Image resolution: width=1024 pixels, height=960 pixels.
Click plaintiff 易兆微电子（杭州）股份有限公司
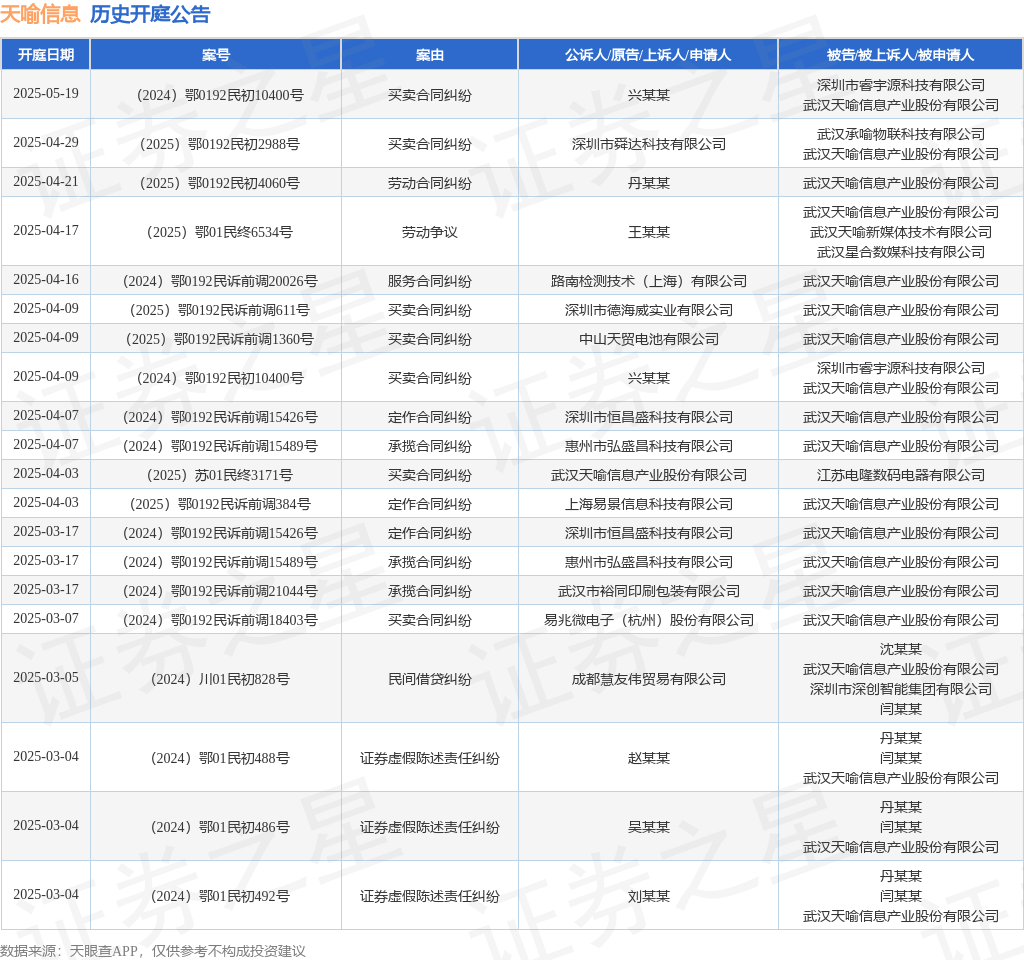pos(648,620)
